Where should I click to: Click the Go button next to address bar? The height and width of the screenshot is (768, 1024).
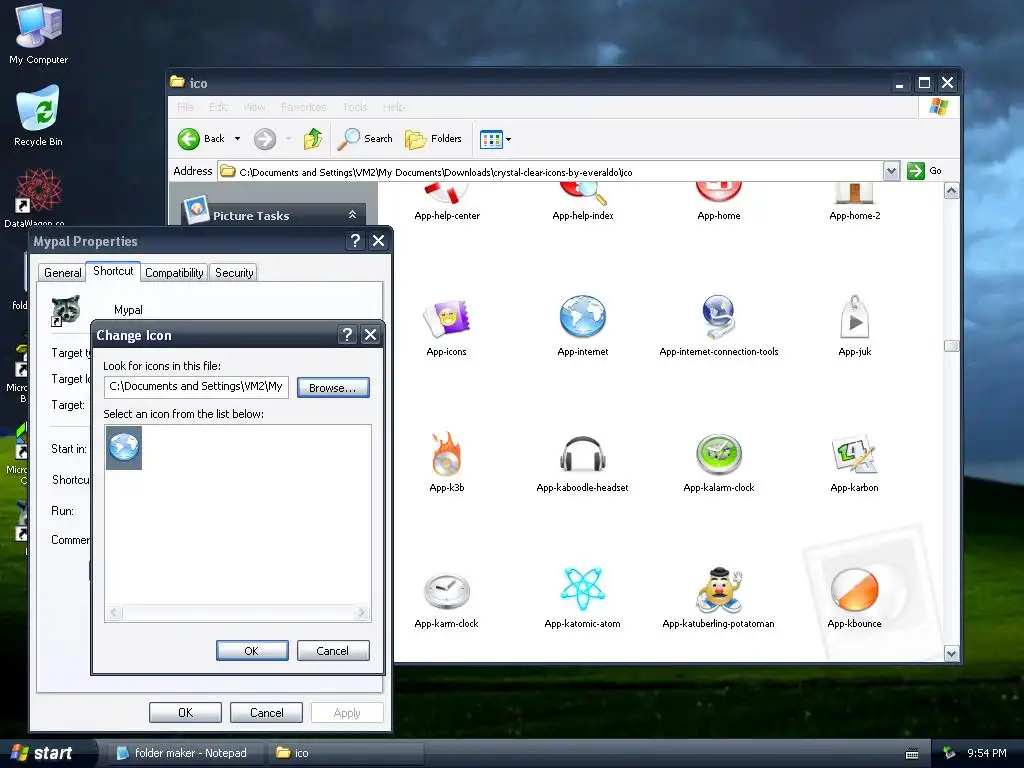tap(924, 171)
